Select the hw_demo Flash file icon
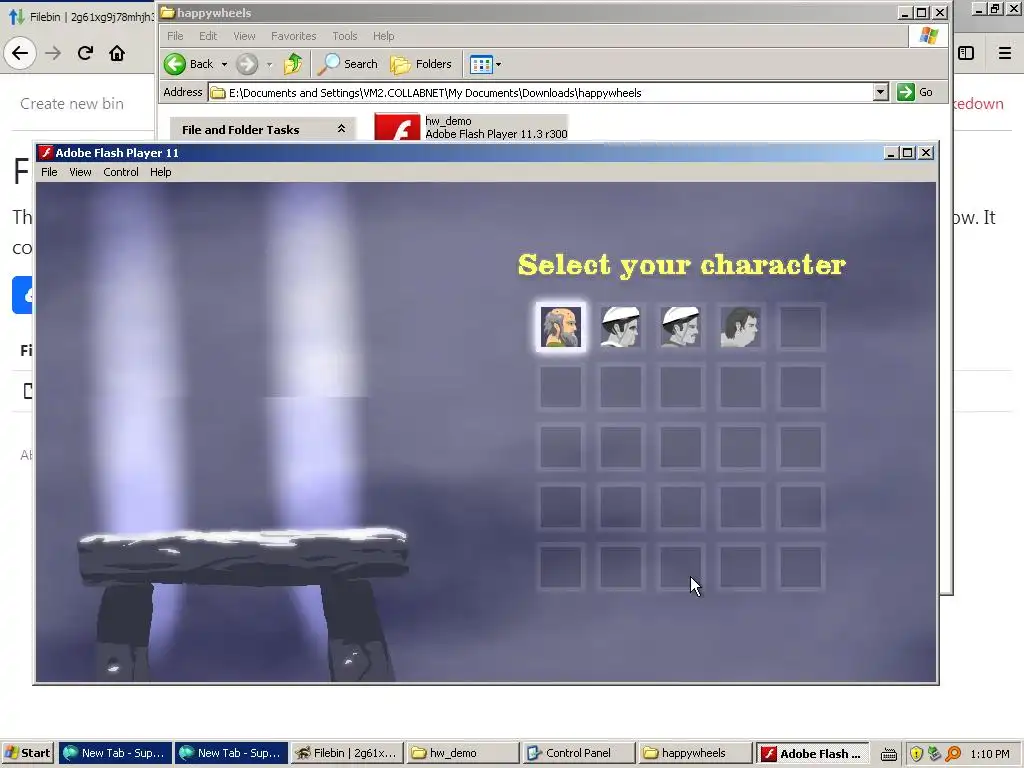 pyautogui.click(x=396, y=127)
